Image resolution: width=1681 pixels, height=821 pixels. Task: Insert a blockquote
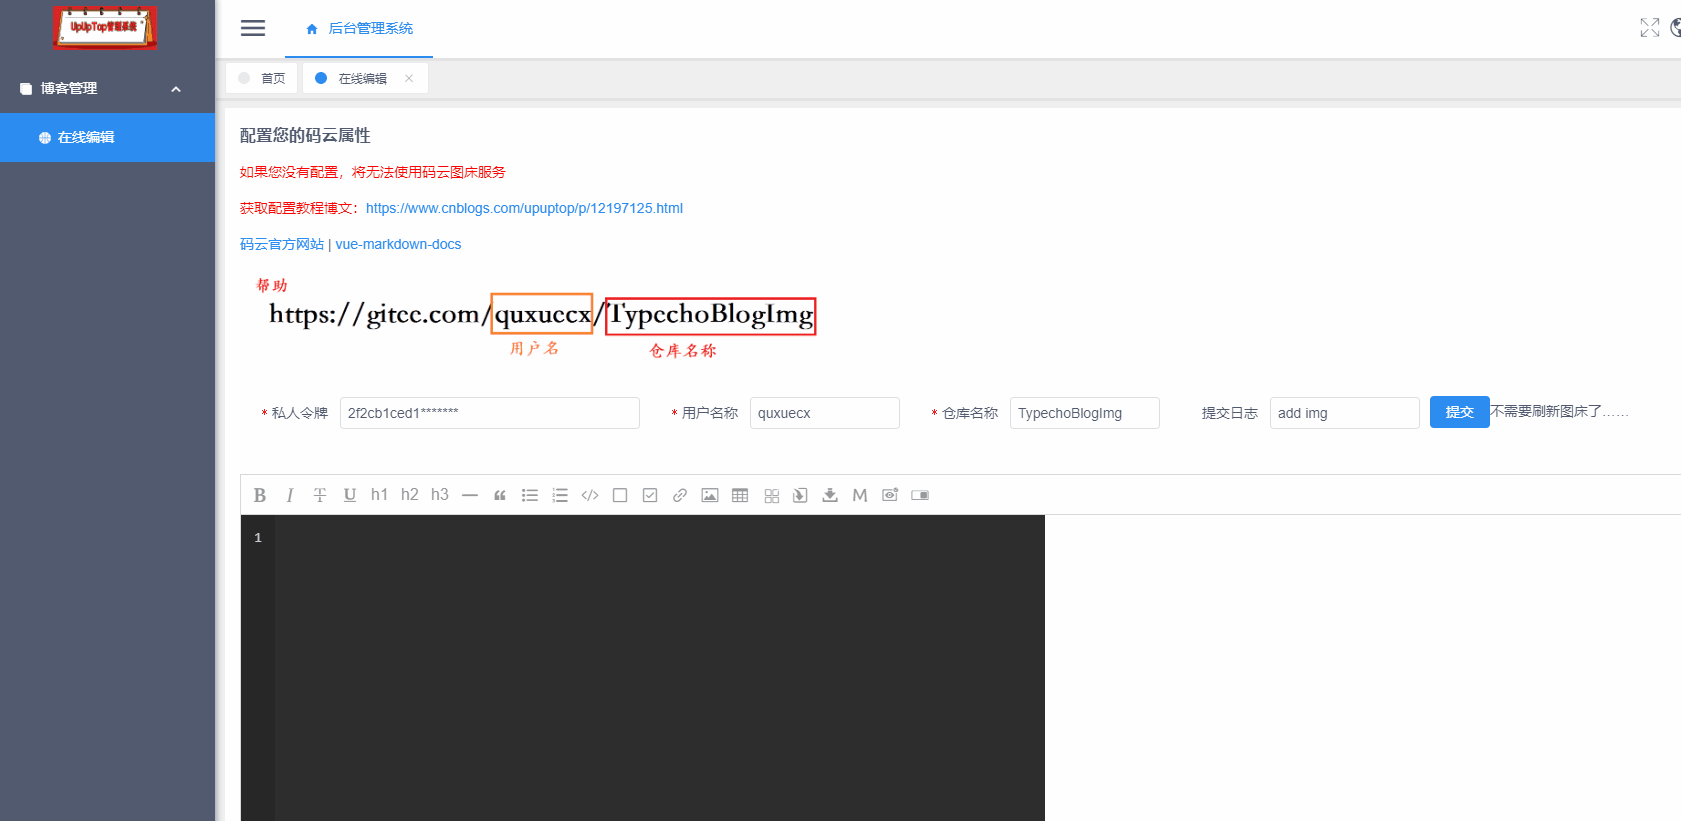(500, 495)
